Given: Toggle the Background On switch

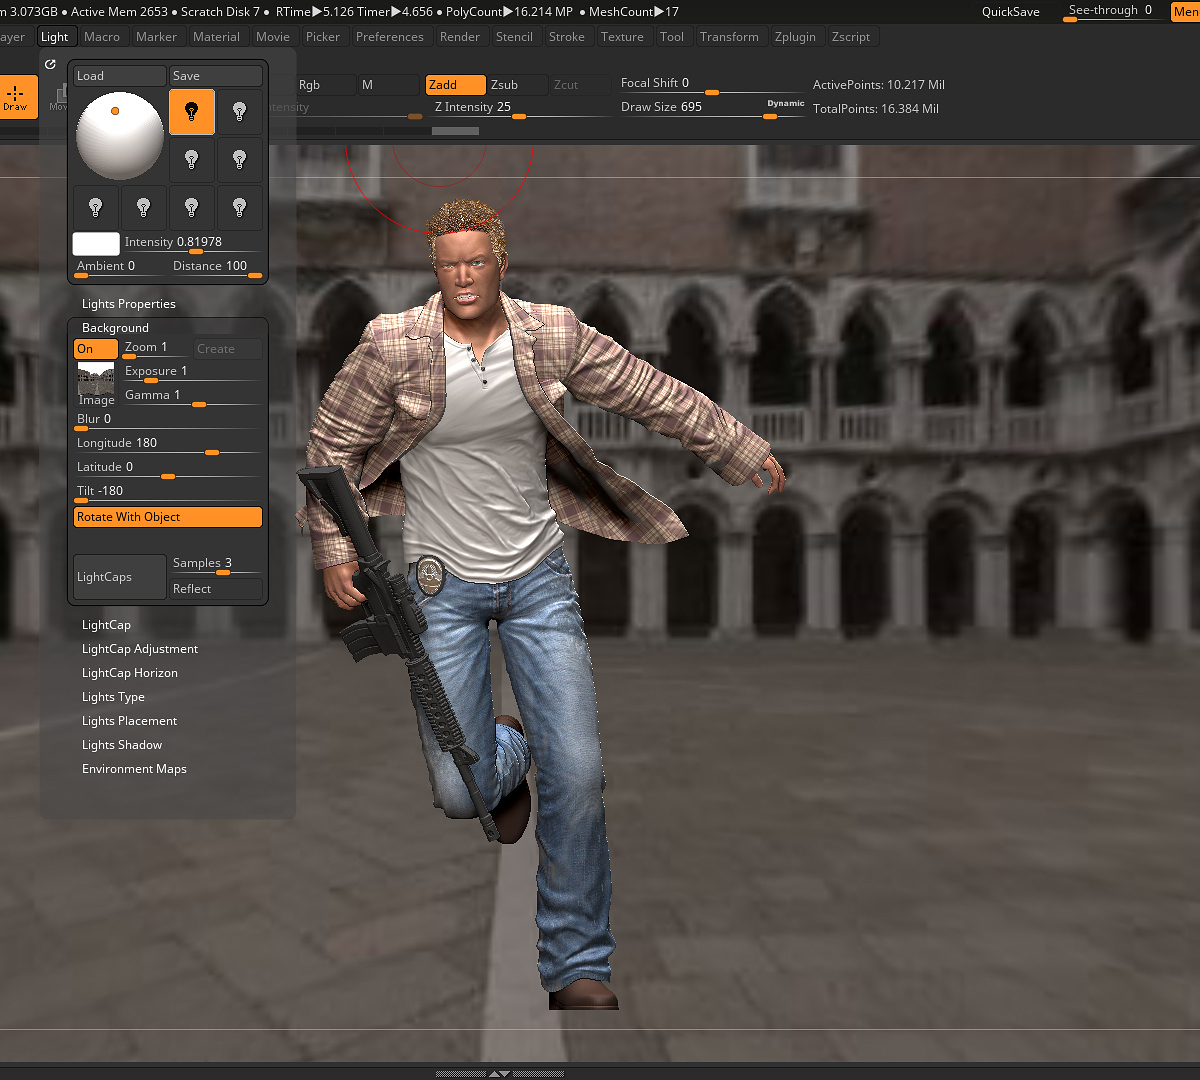Looking at the screenshot, I should pyautogui.click(x=96, y=349).
